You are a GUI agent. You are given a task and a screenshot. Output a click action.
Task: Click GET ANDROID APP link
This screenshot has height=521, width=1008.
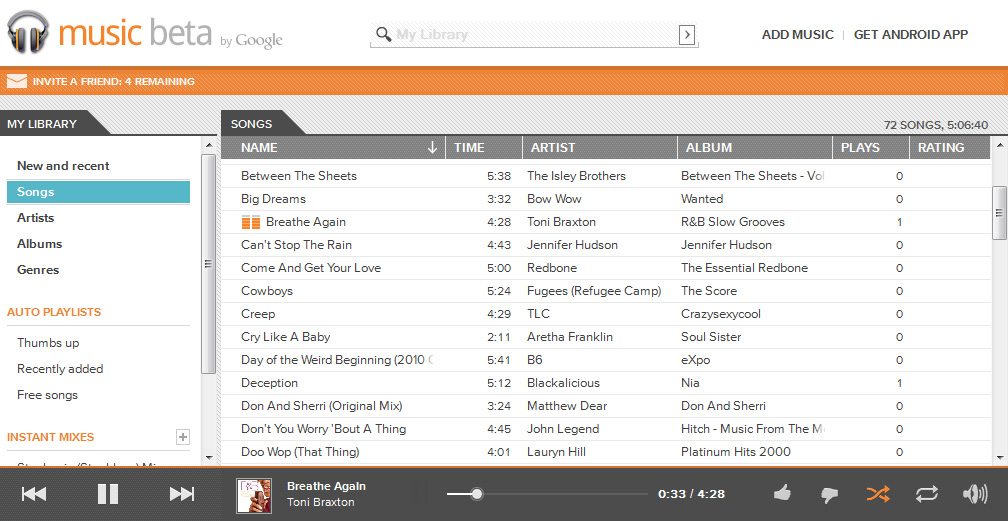910,35
